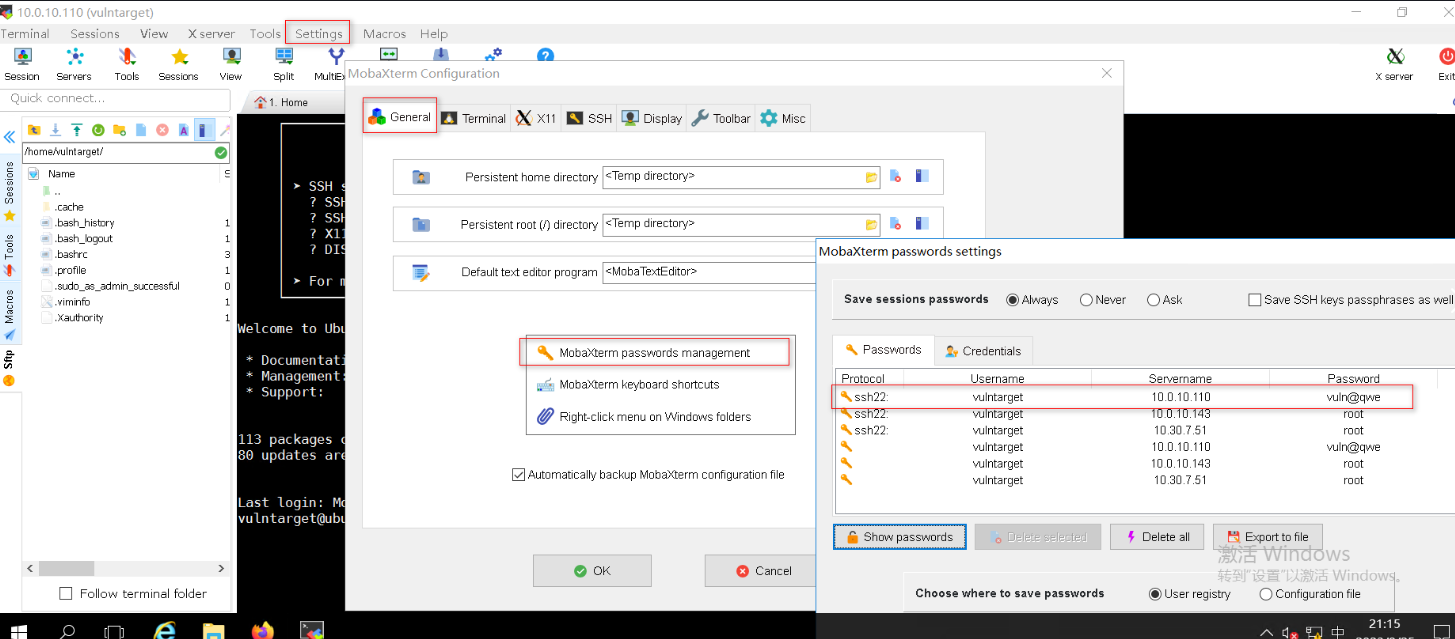Open the Session toolbar icon
Image resolution: width=1455 pixels, height=639 pixels.
21,65
